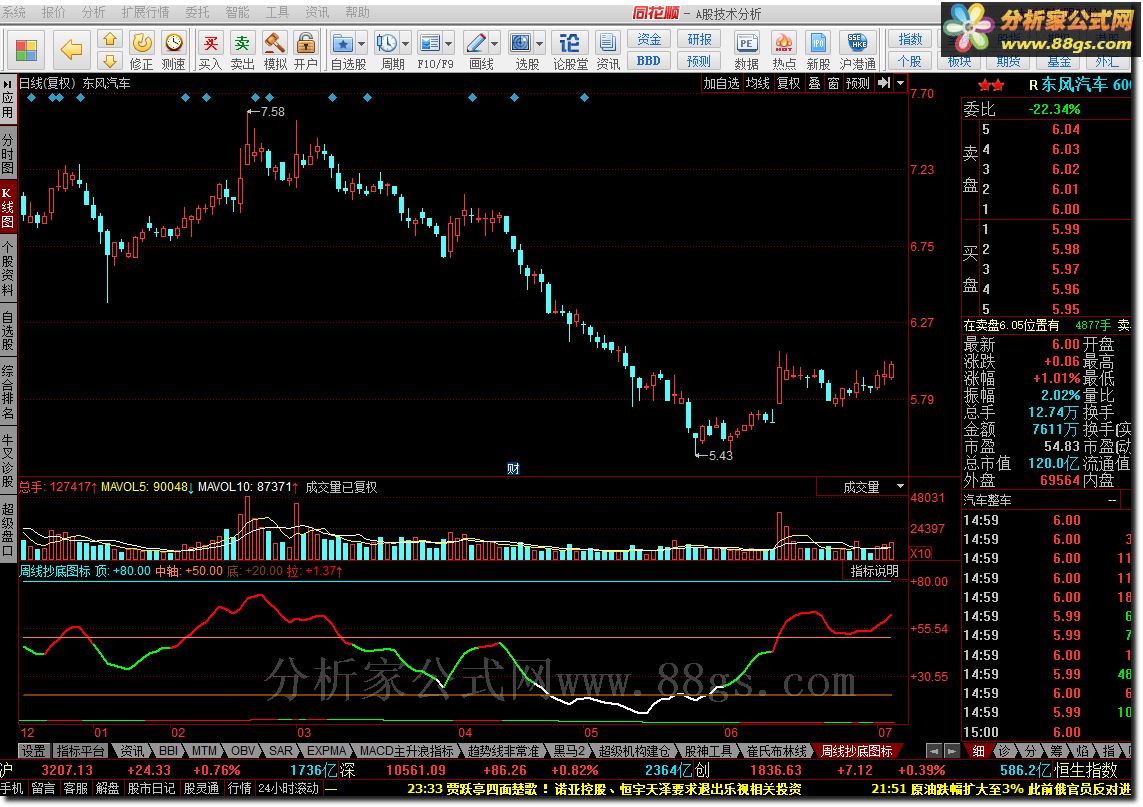This screenshot has width=1143, height=807.
Task: Click the 加自选 add-to-watchlist button
Action: coord(721,83)
